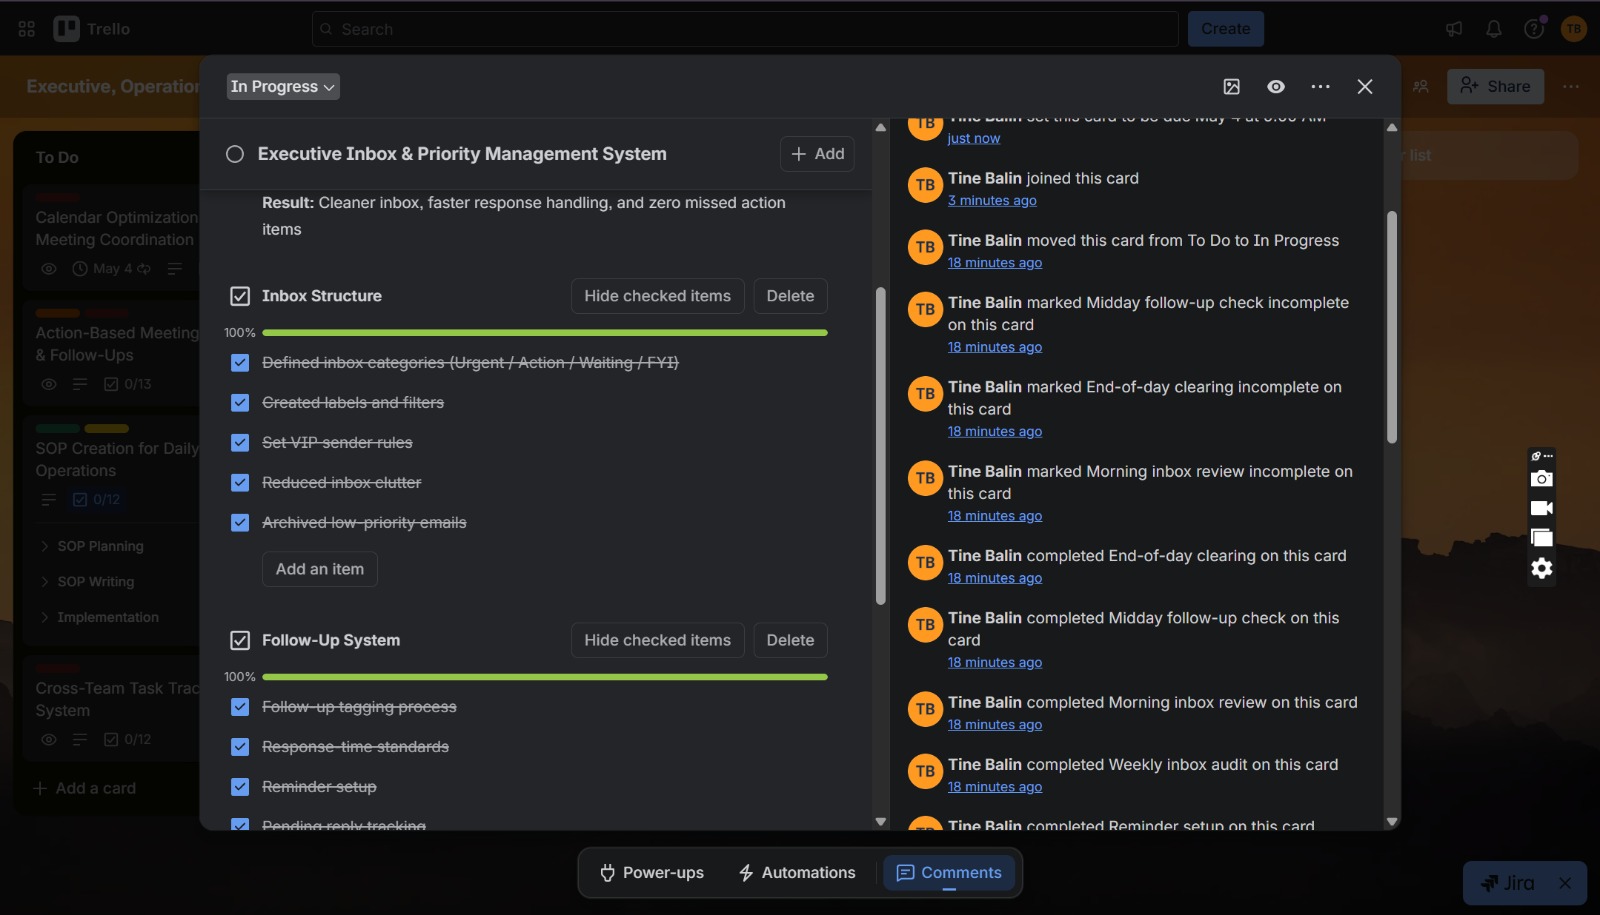Click the activity panel scrollbar thumb
Image resolution: width=1600 pixels, height=915 pixels.
(x=1392, y=327)
